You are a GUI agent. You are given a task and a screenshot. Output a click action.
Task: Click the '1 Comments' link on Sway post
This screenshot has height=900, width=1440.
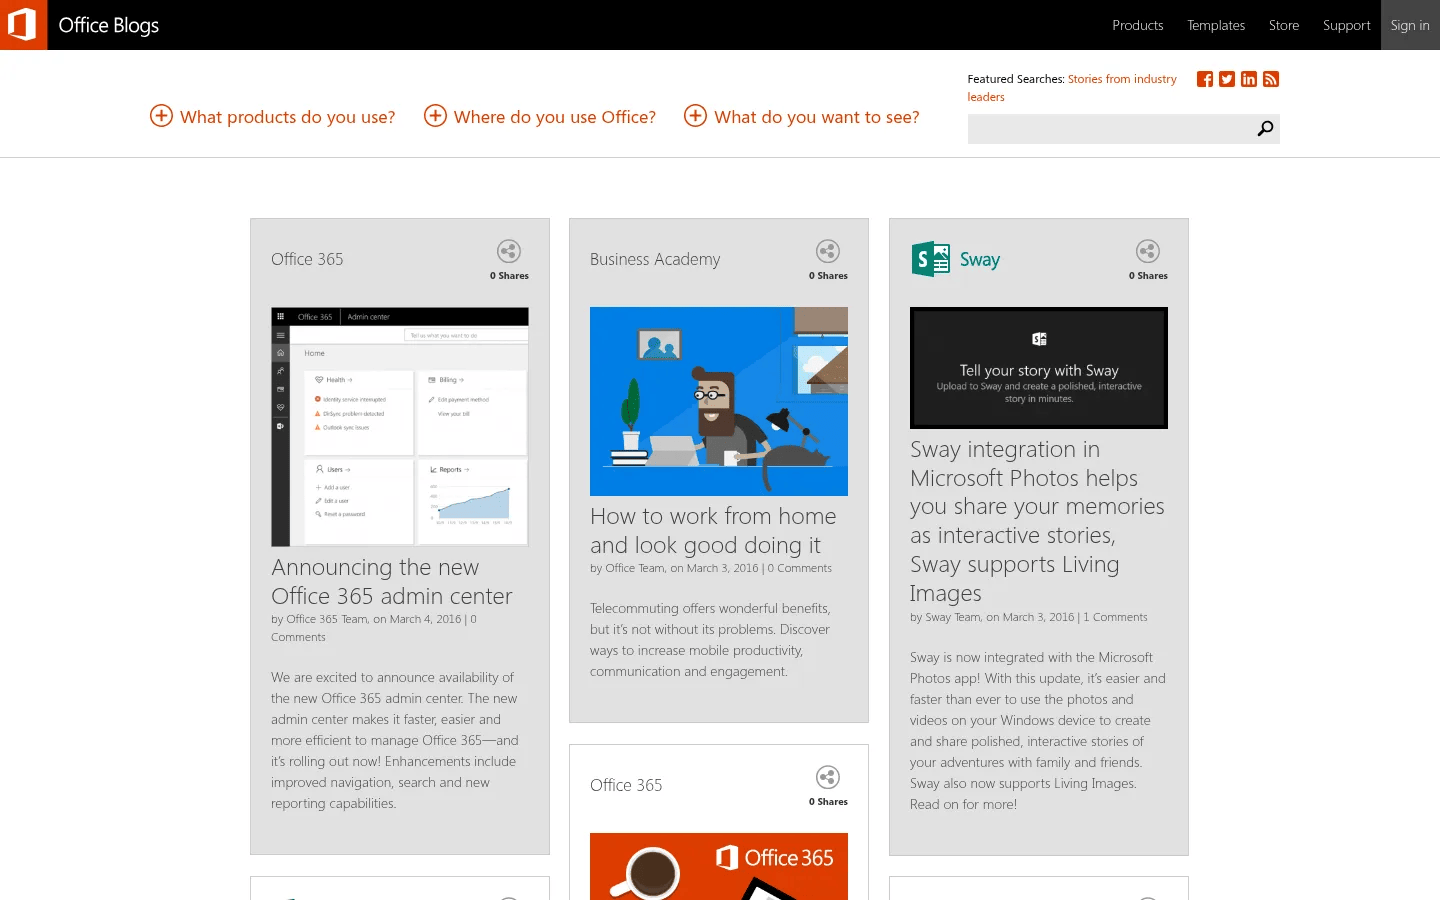[x=1115, y=617]
